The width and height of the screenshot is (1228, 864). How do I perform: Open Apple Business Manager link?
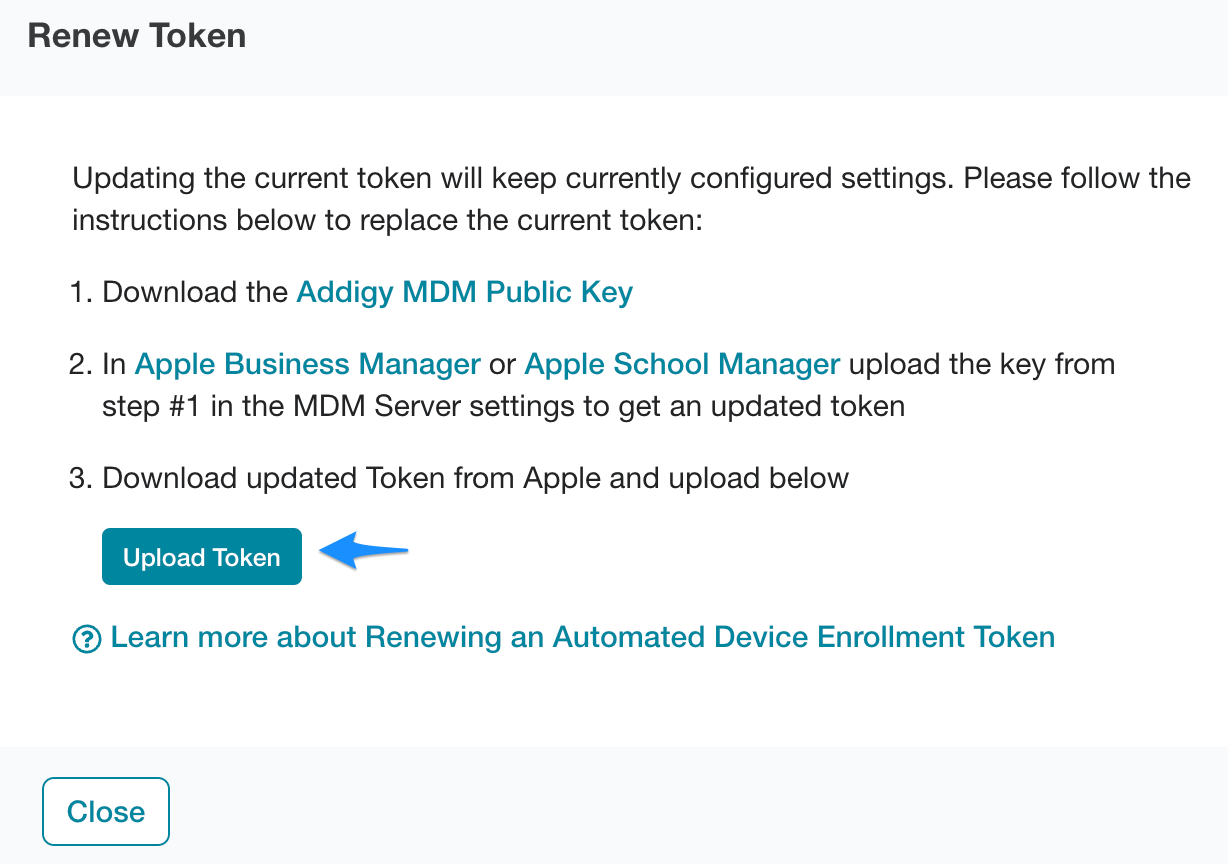click(x=308, y=364)
